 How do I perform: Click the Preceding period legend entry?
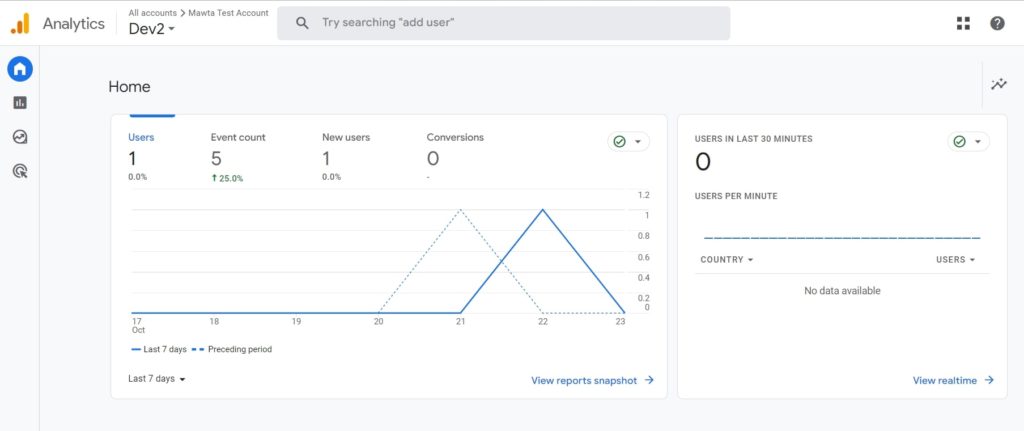point(232,349)
